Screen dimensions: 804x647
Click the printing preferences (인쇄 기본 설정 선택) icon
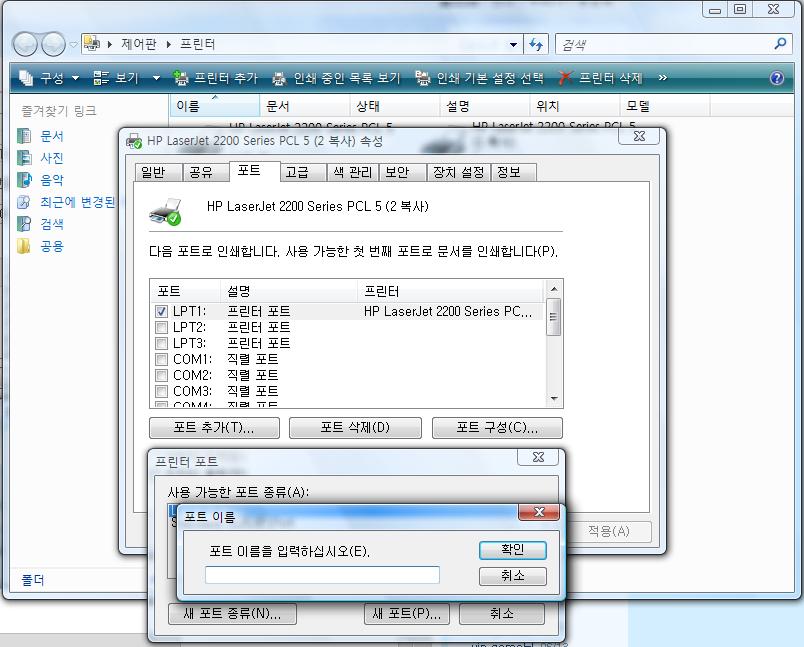(x=422, y=78)
